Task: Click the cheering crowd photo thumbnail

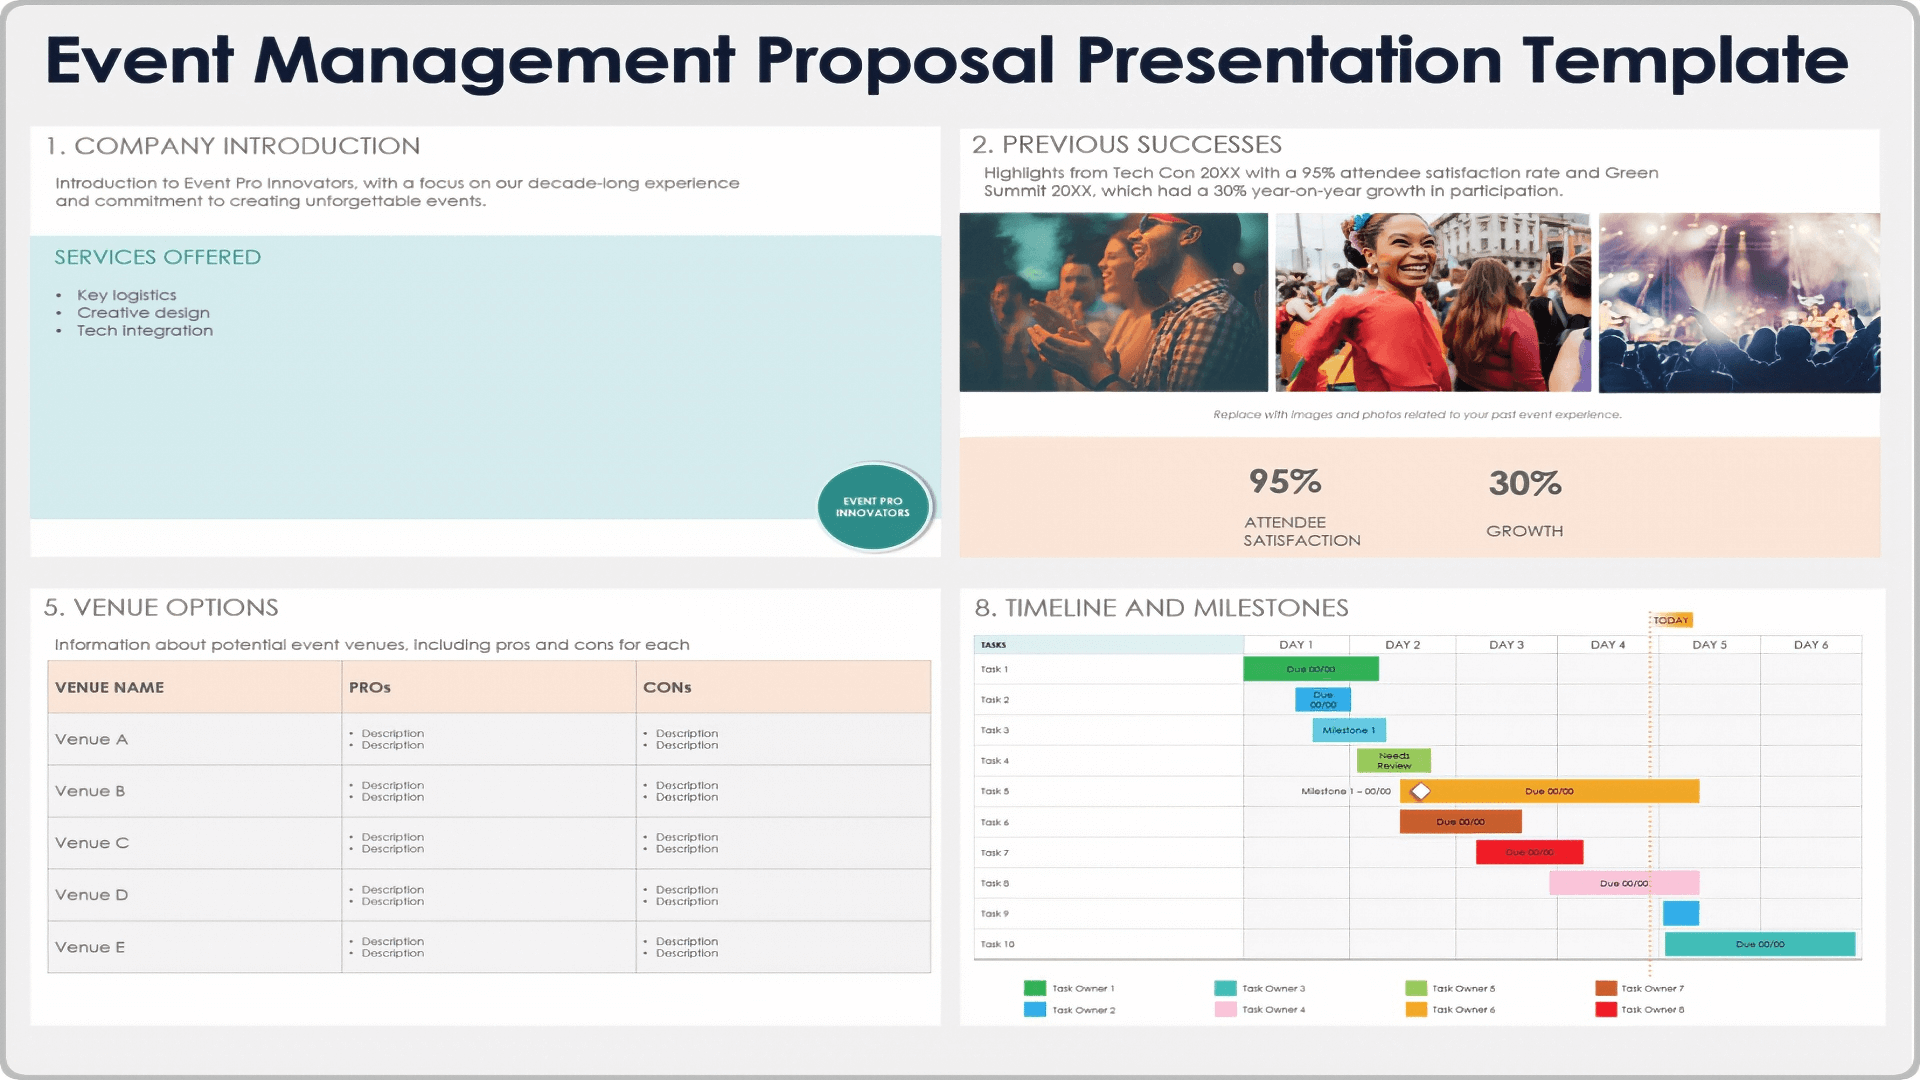Action: click(1113, 302)
